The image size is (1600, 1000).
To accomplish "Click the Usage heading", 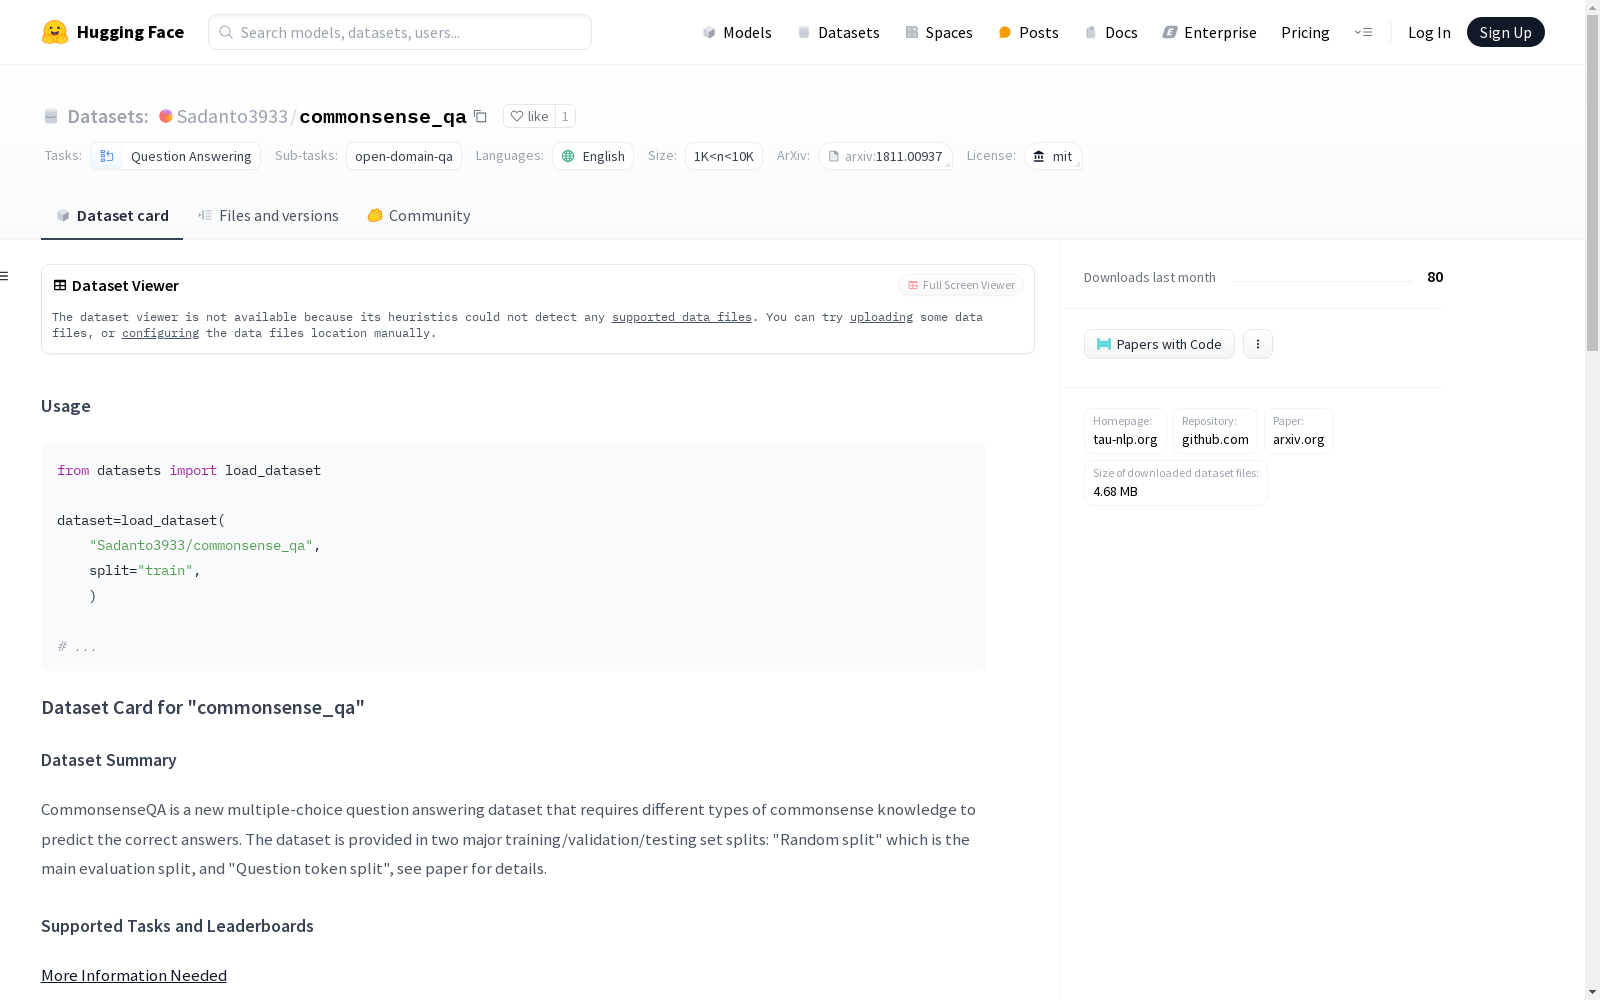I will click(x=66, y=406).
